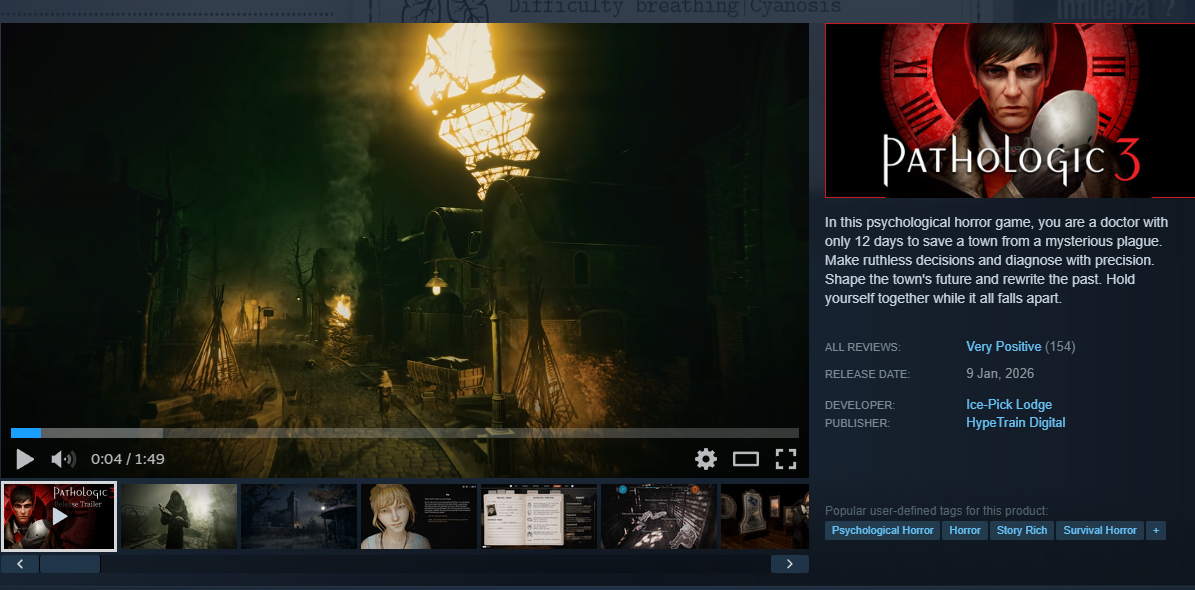Open the room interior screenshot thumbnail

click(658, 516)
